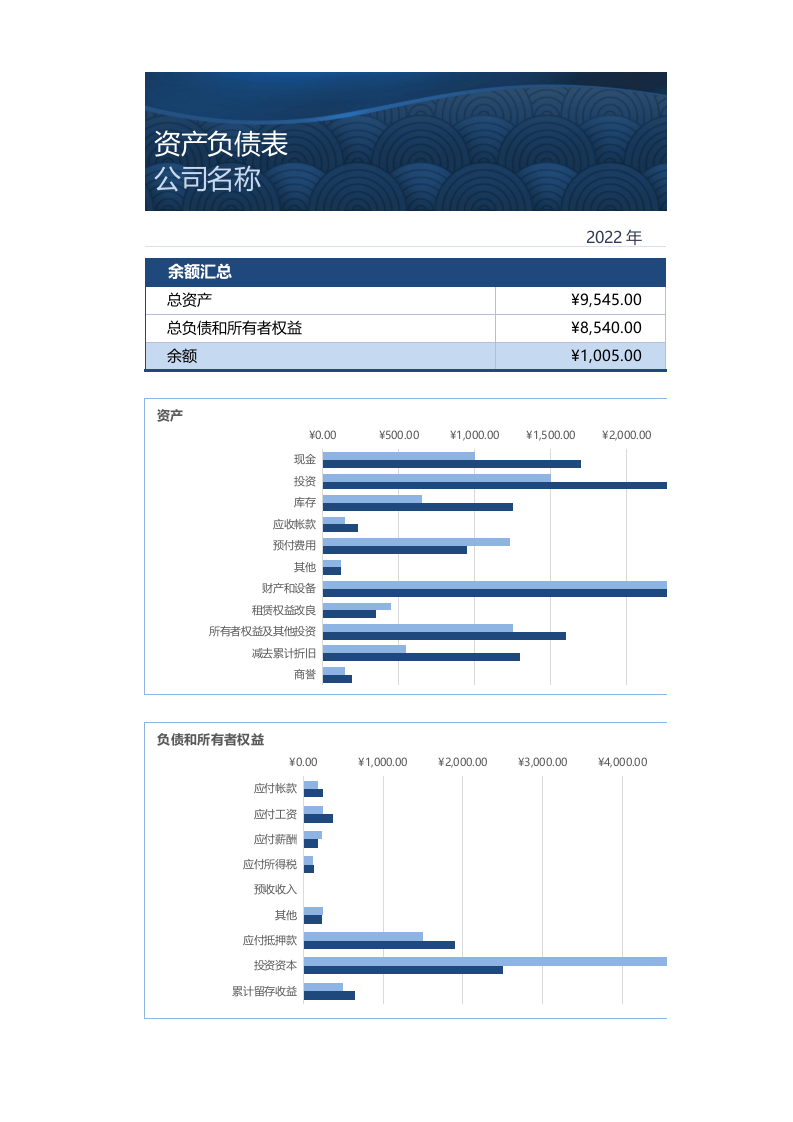
Task: Select the light blue 投资资本 bar
Action: (485, 961)
